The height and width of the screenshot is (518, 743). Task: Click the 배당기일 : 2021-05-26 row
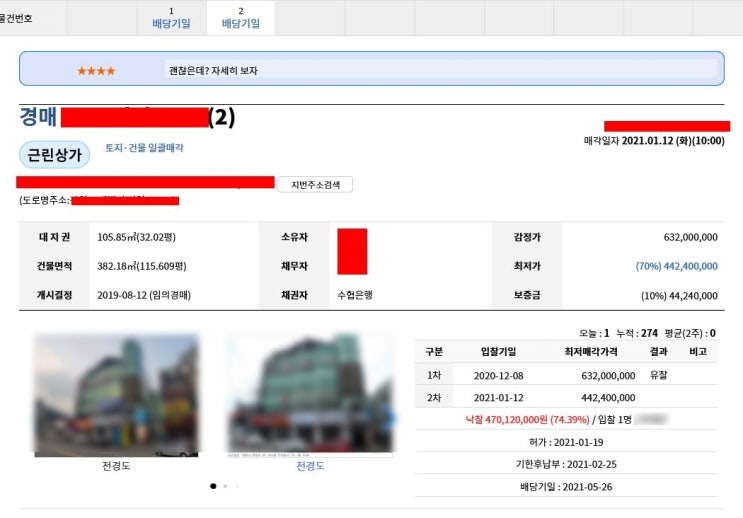tap(566, 487)
